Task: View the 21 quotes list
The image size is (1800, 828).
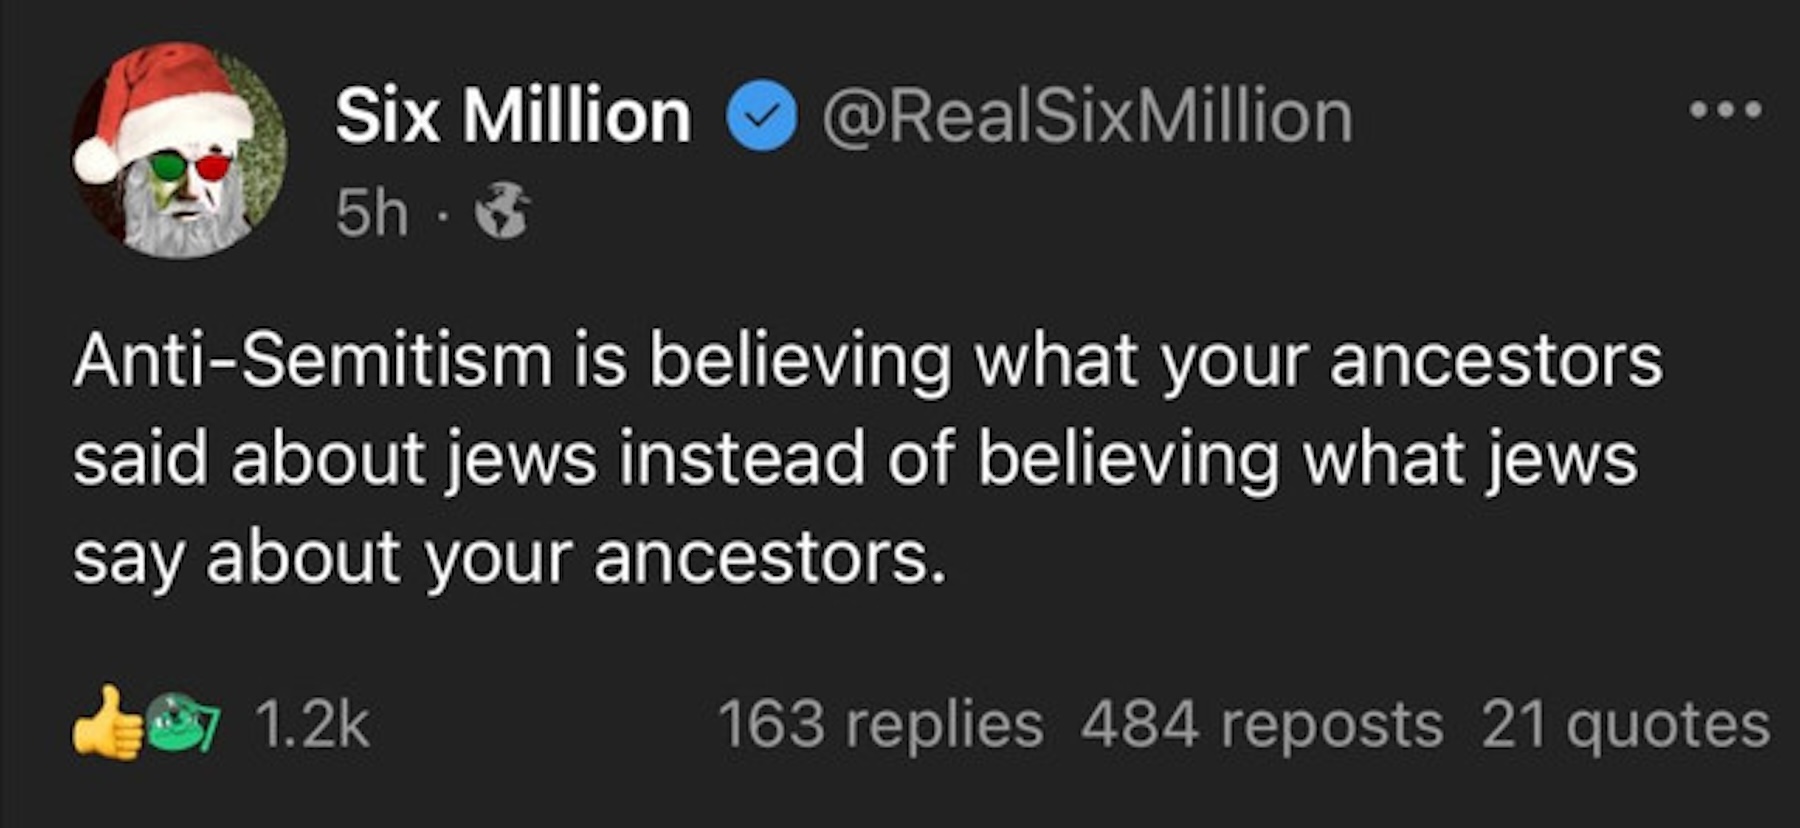Action: coord(1625,724)
